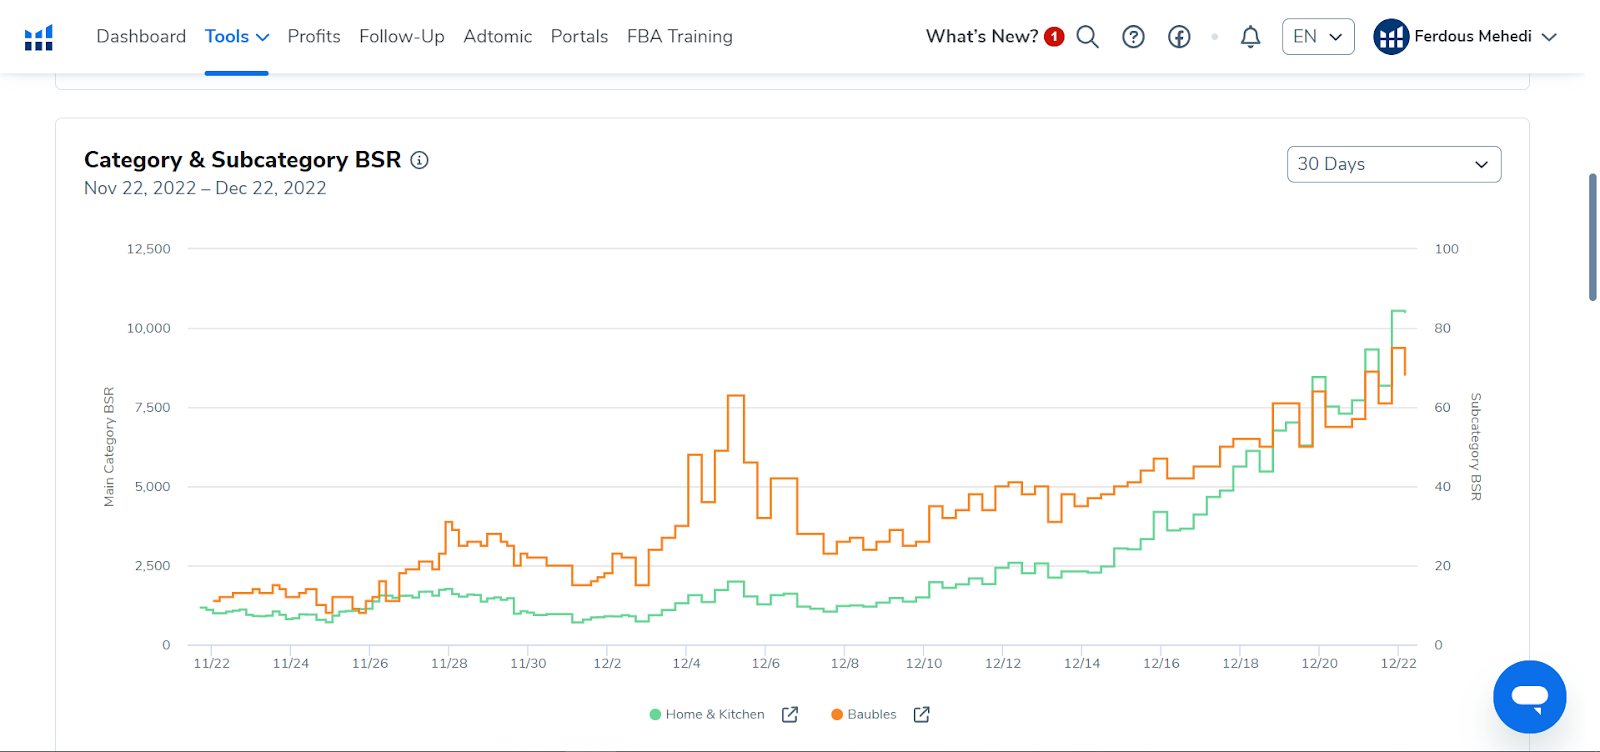Expand the 30 Days range dropdown
1600x752 pixels.
click(x=1393, y=164)
